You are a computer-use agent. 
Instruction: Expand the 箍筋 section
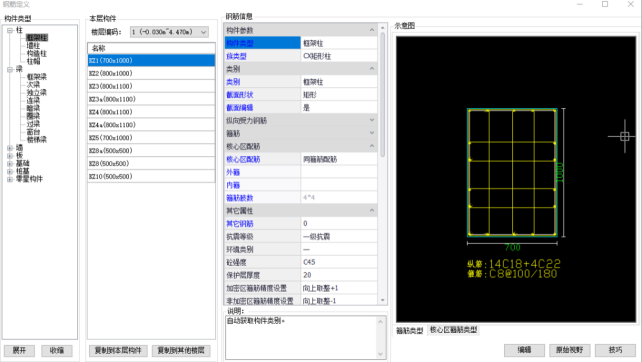pos(372,133)
